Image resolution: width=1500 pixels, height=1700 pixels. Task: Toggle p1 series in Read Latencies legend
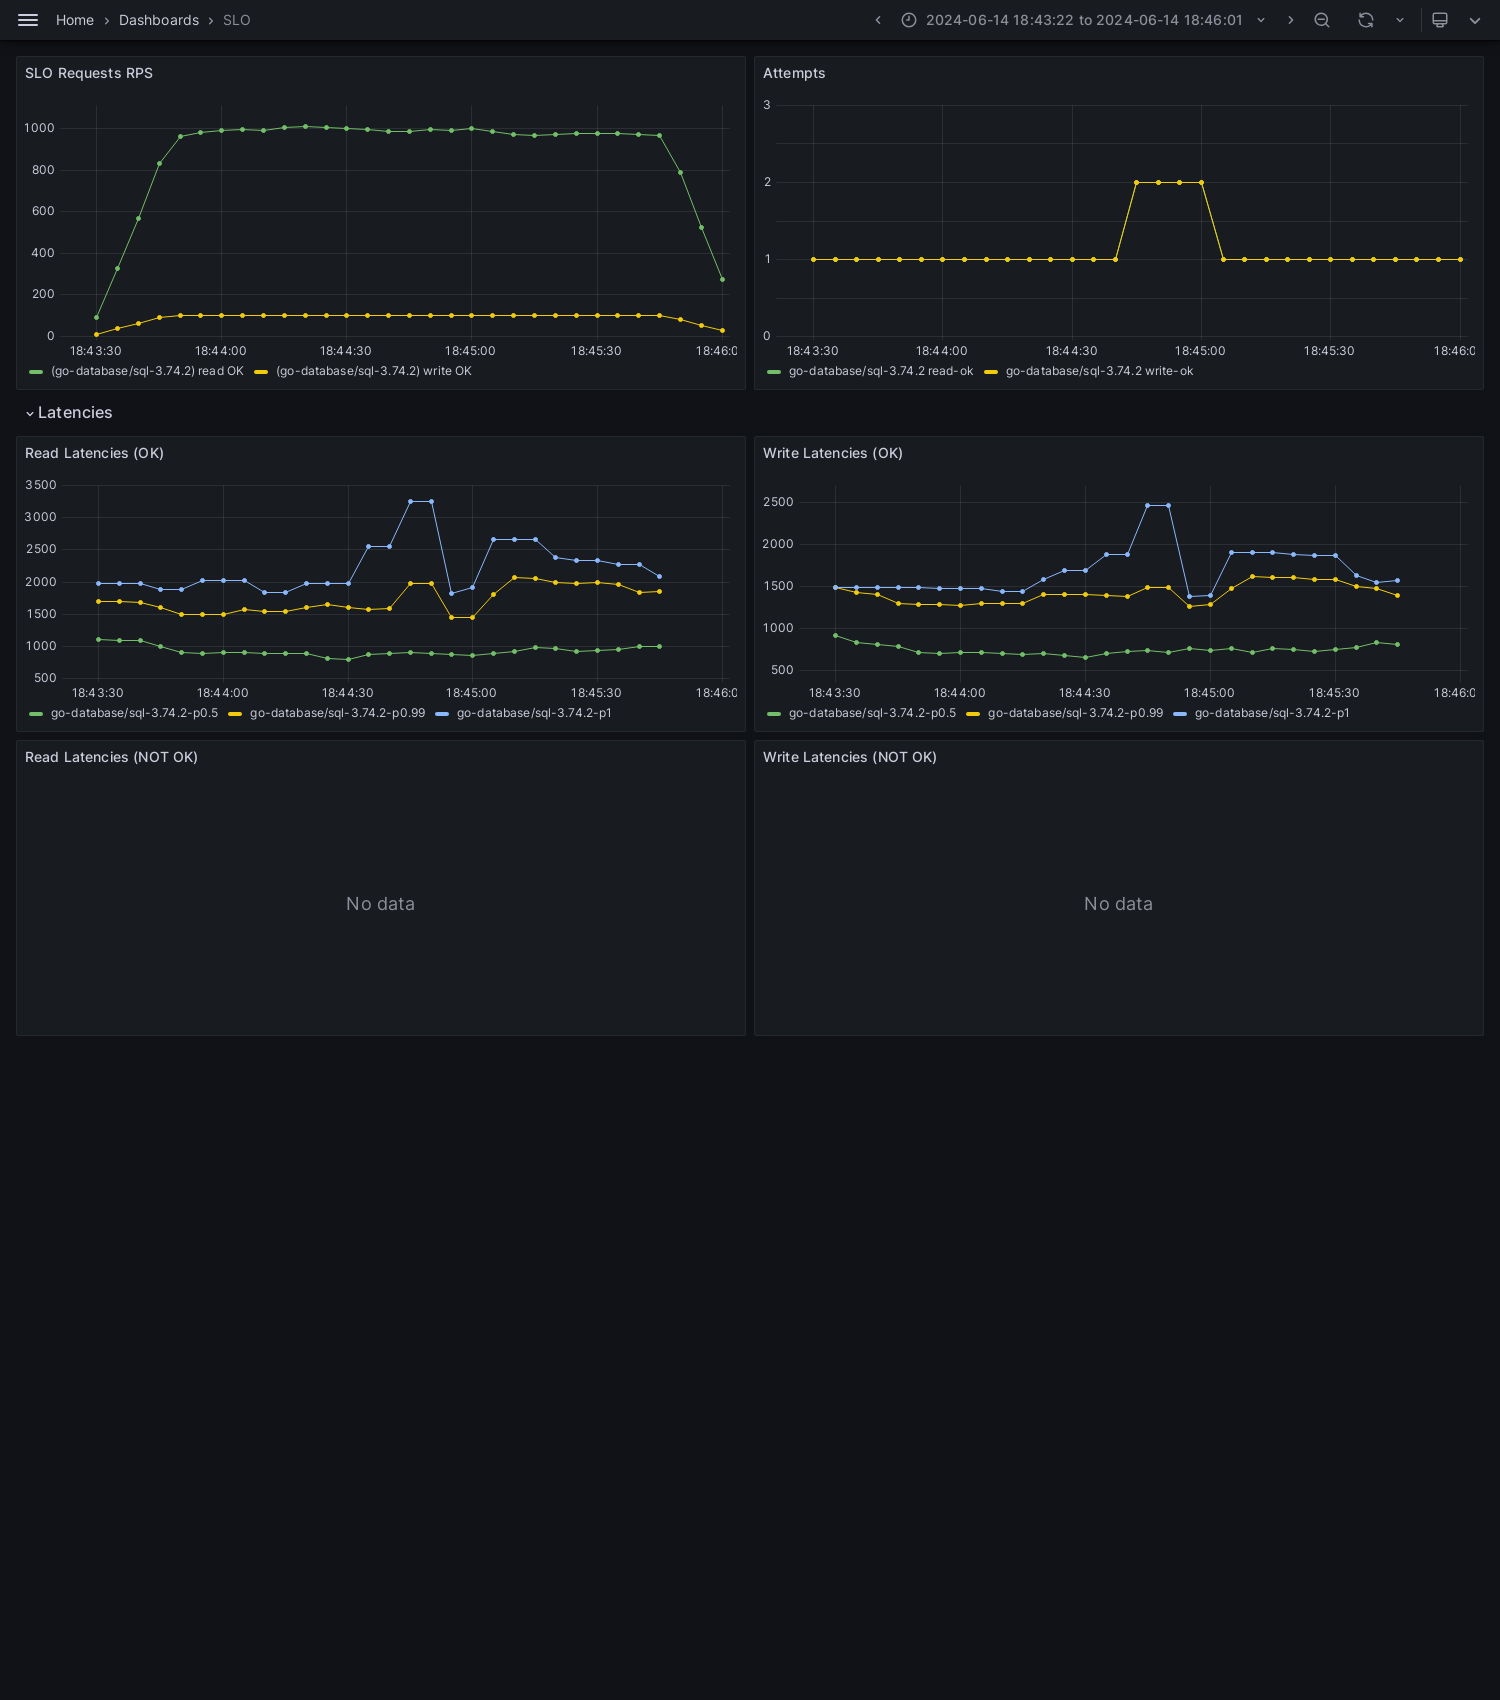pos(534,713)
